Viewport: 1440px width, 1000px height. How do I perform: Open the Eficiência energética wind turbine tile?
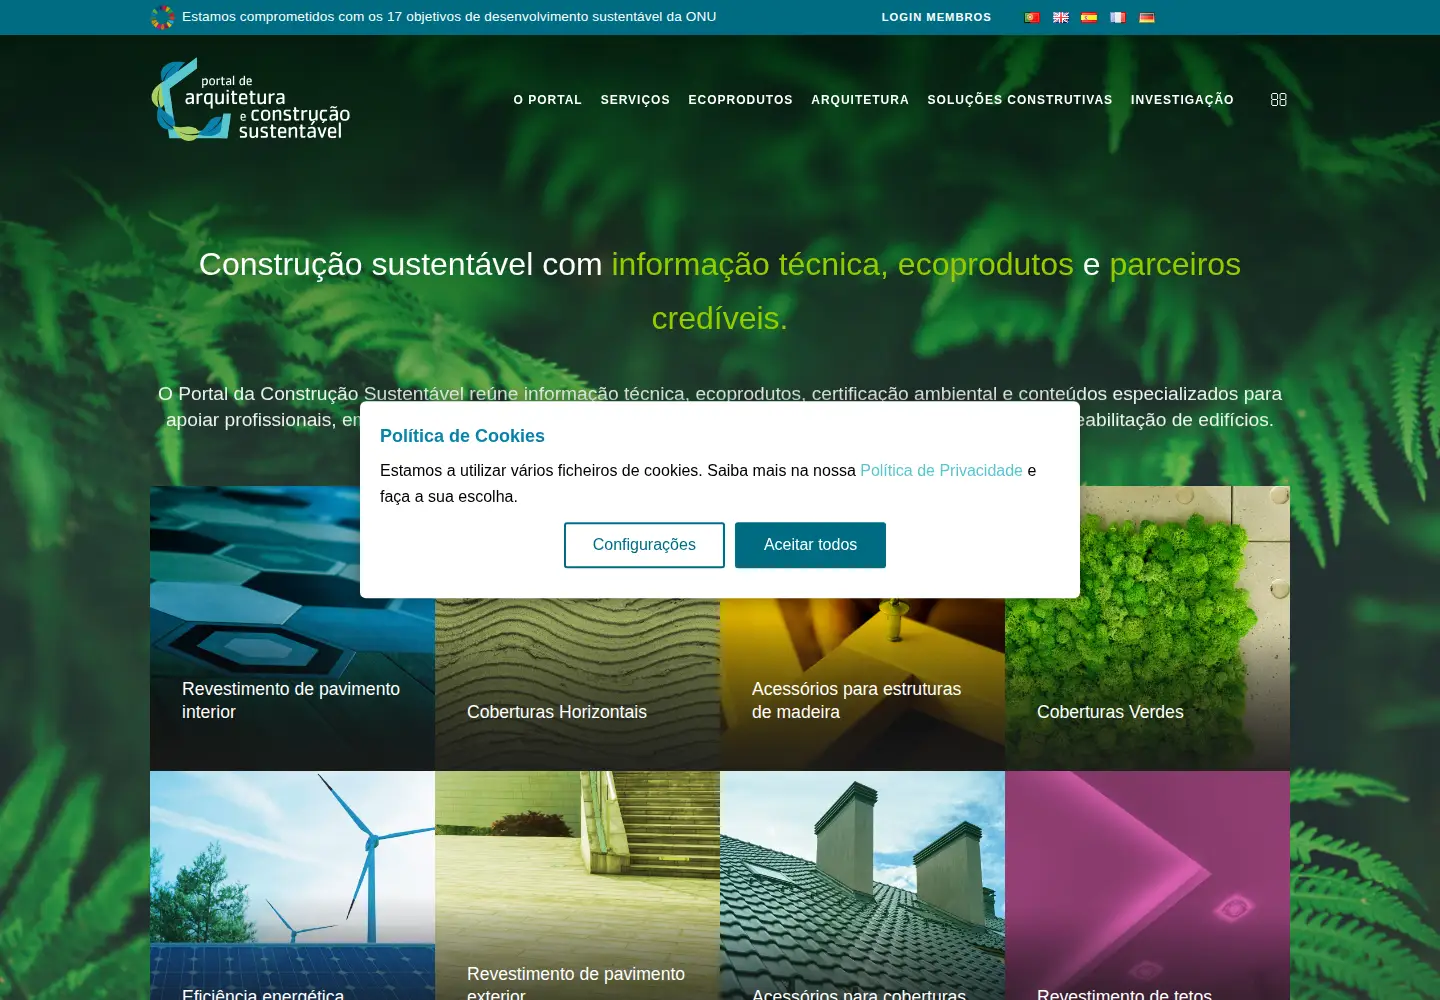(x=292, y=885)
